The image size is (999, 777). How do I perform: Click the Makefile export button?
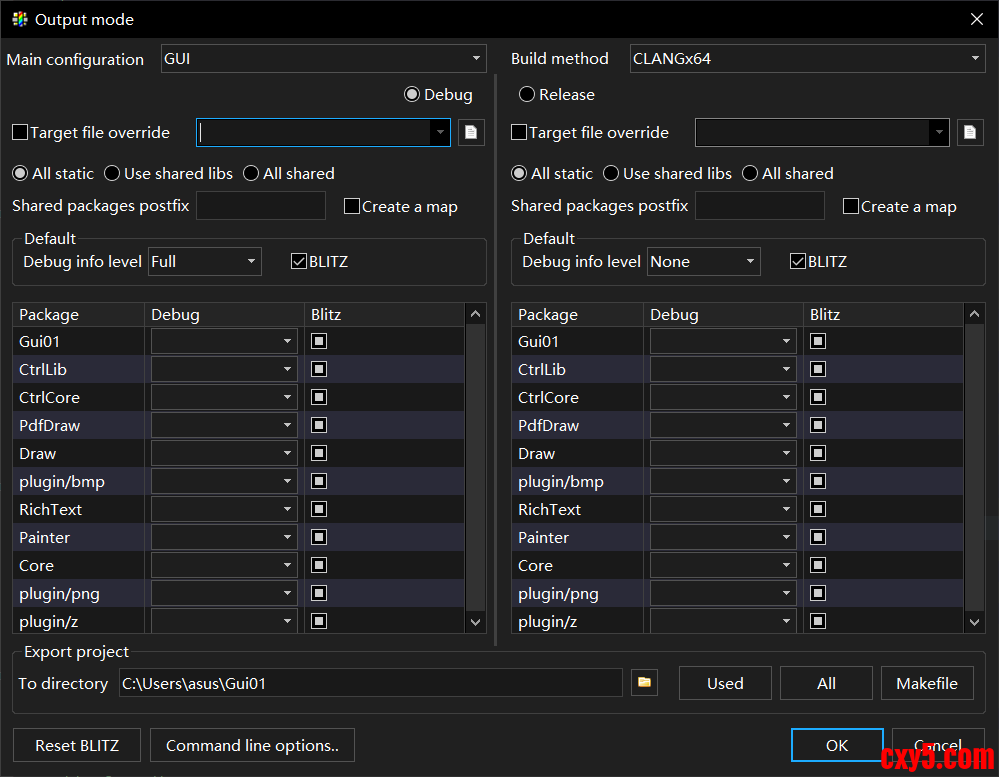[x=926, y=683]
